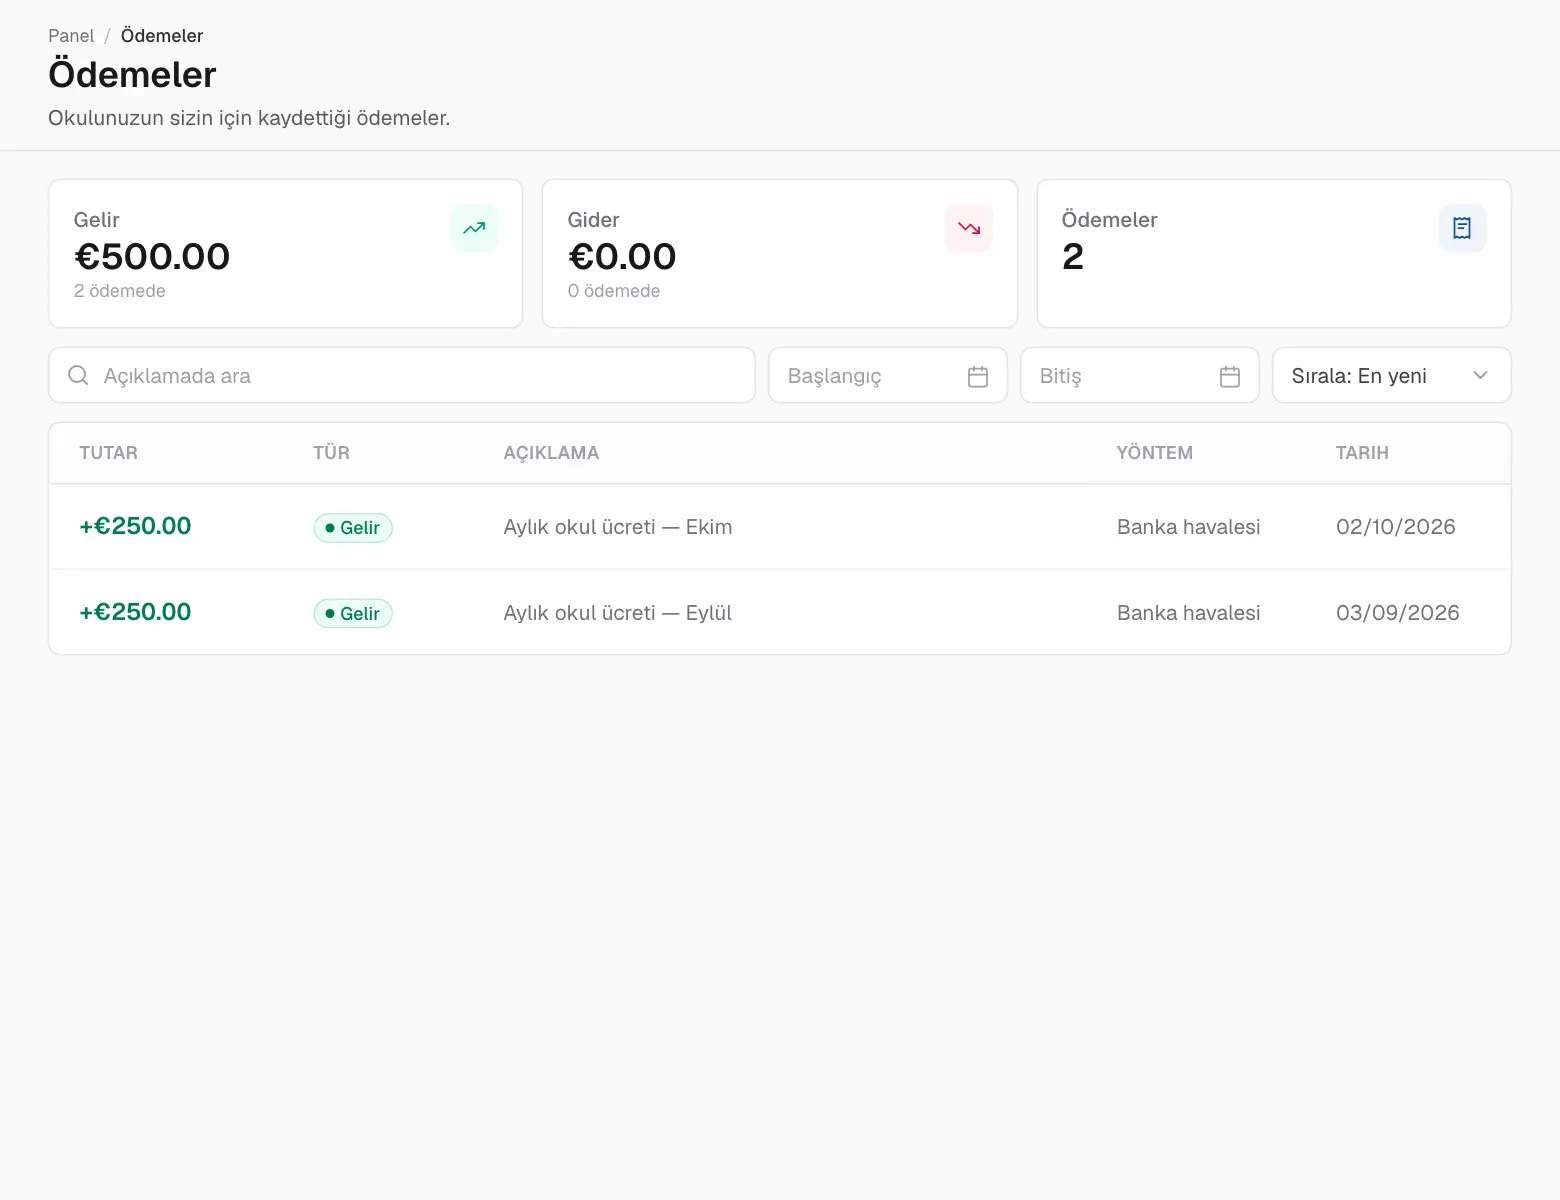Click the '2 ödemede' caption
The height and width of the screenshot is (1200, 1560).
(120, 291)
